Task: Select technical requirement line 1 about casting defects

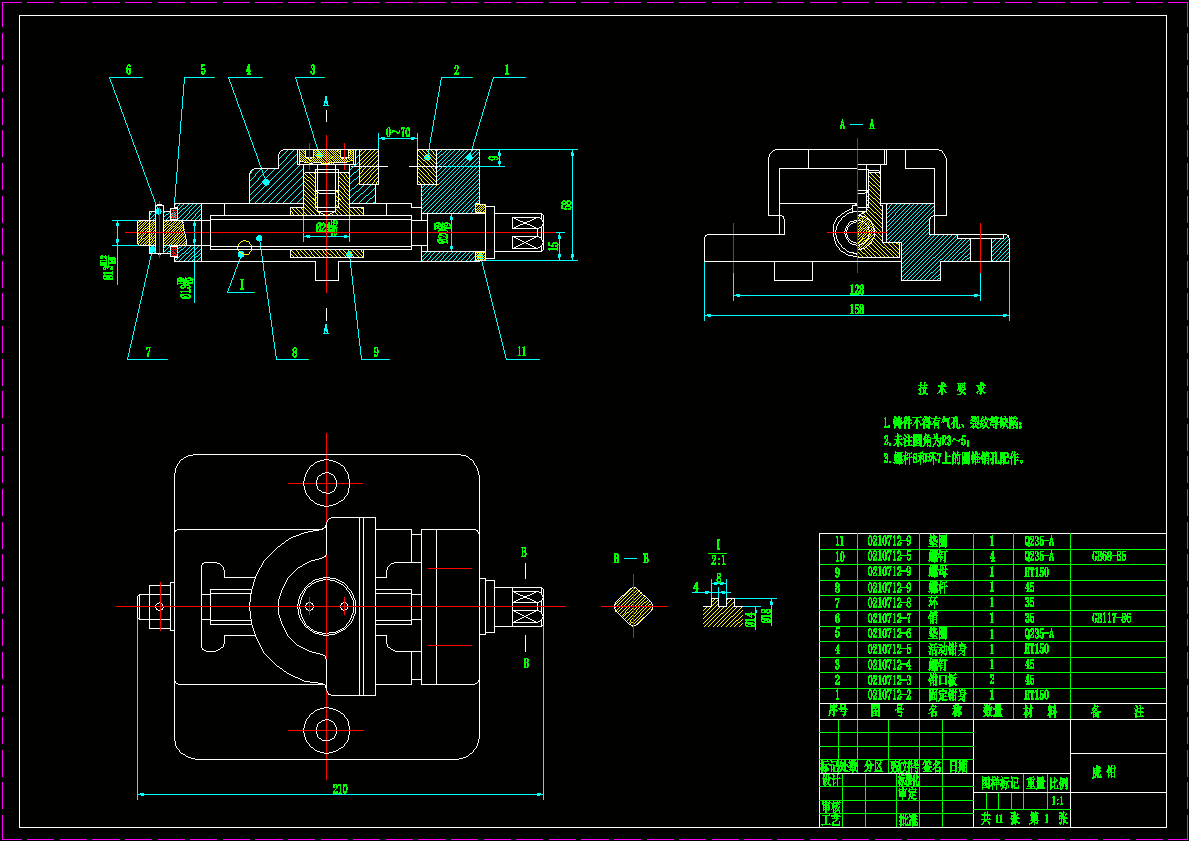Action: click(x=952, y=422)
